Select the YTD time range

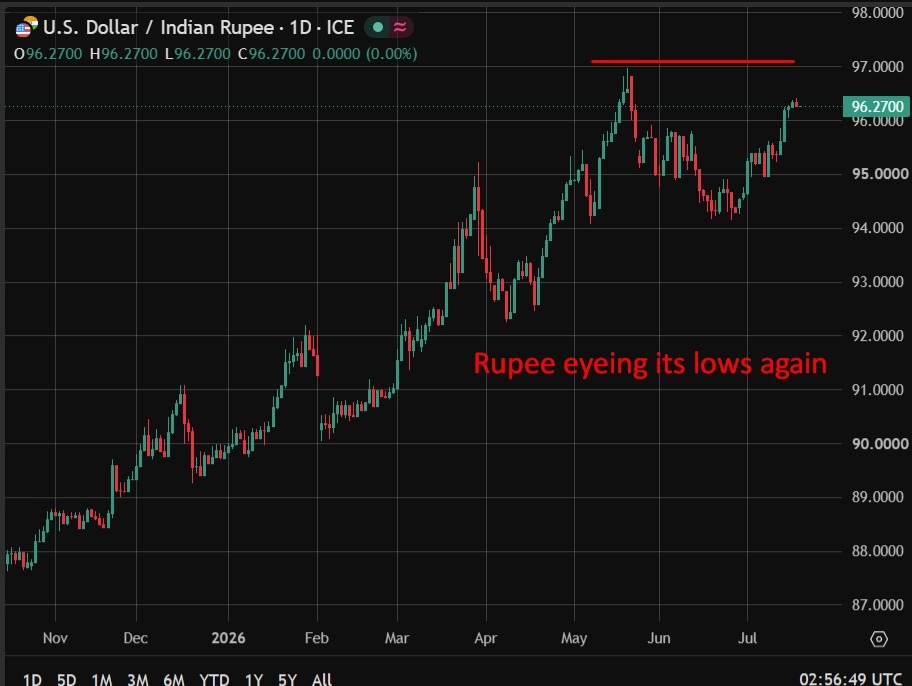214,679
